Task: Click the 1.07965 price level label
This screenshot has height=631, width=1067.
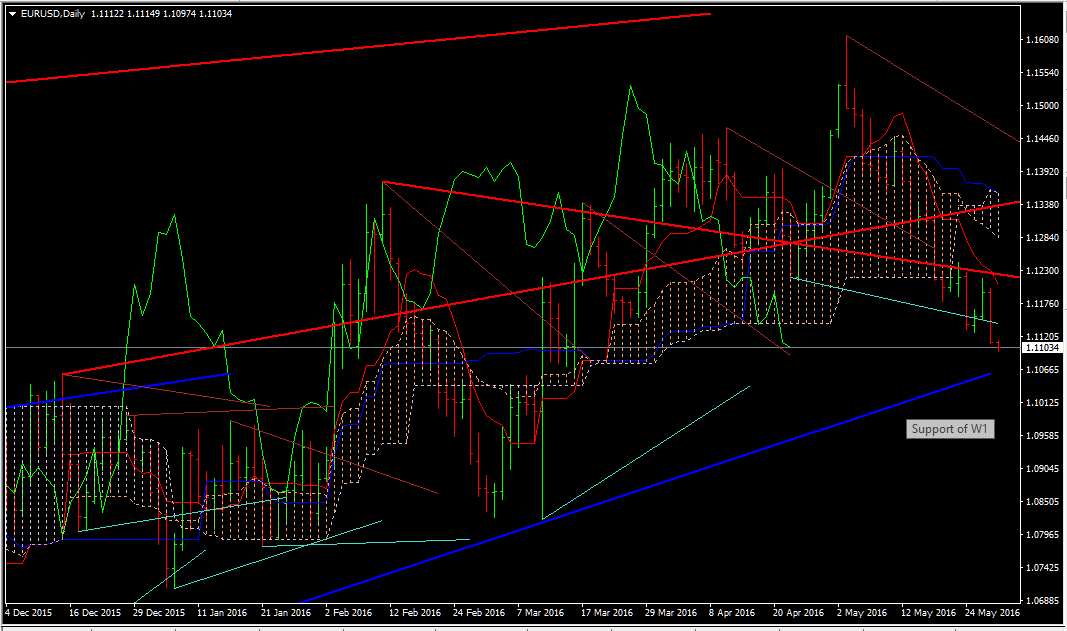Action: point(1043,534)
